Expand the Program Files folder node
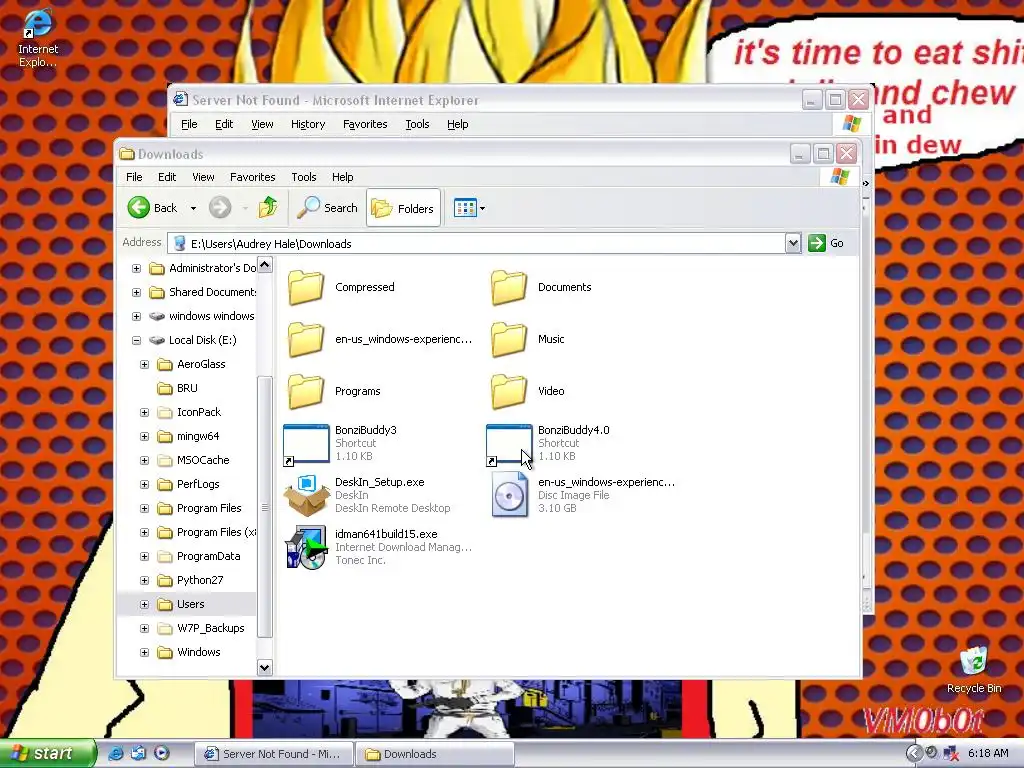Image resolution: width=1024 pixels, height=768 pixels. tap(144, 508)
